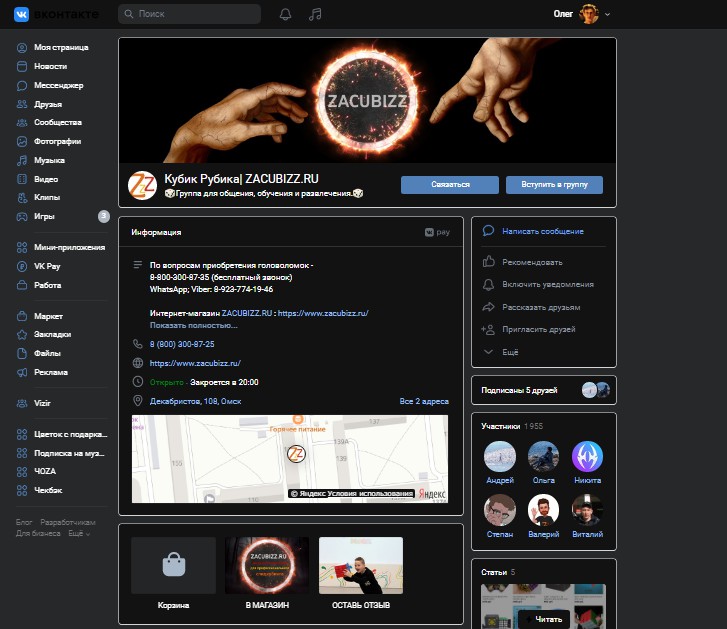
Task: Open ZACUBIZZ.RU link in the description
Action: [247, 313]
